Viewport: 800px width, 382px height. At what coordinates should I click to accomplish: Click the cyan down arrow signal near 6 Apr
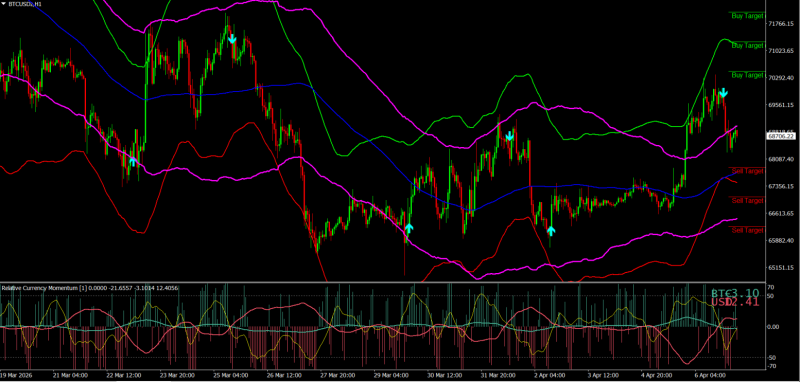click(723, 93)
